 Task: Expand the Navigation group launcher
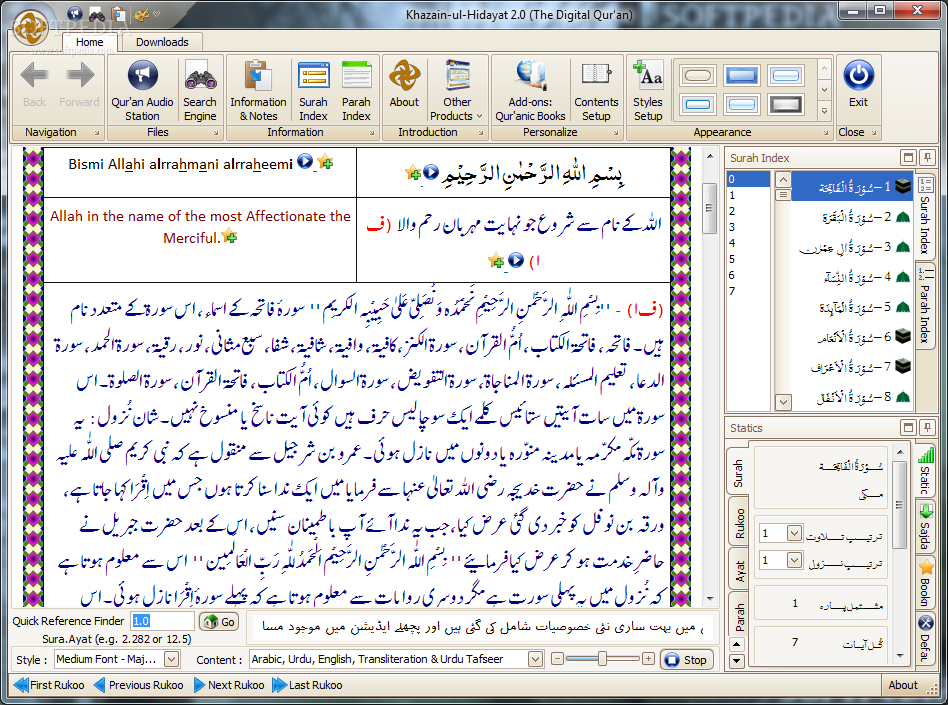(97, 133)
